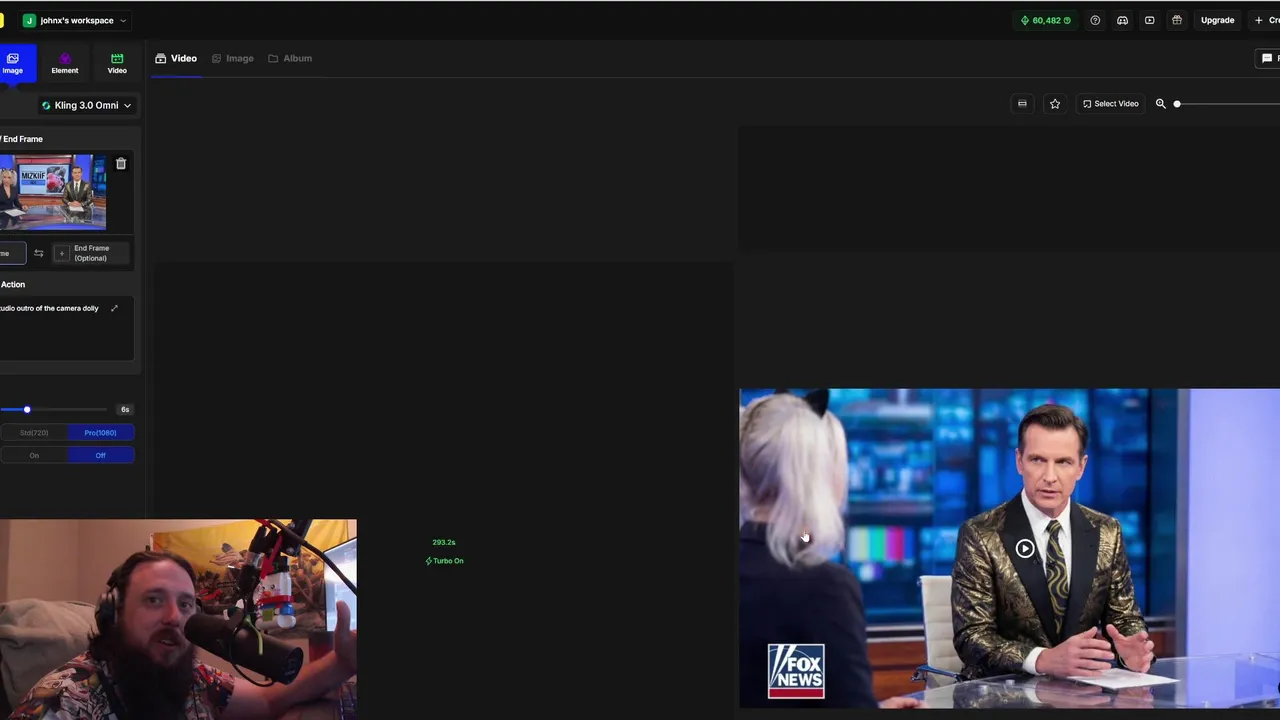Switch to the Album gallery tab
The width and height of the screenshot is (1280, 720).
[290, 58]
